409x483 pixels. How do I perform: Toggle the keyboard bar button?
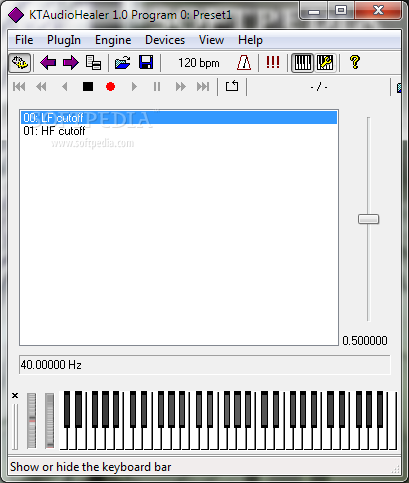(x=303, y=63)
